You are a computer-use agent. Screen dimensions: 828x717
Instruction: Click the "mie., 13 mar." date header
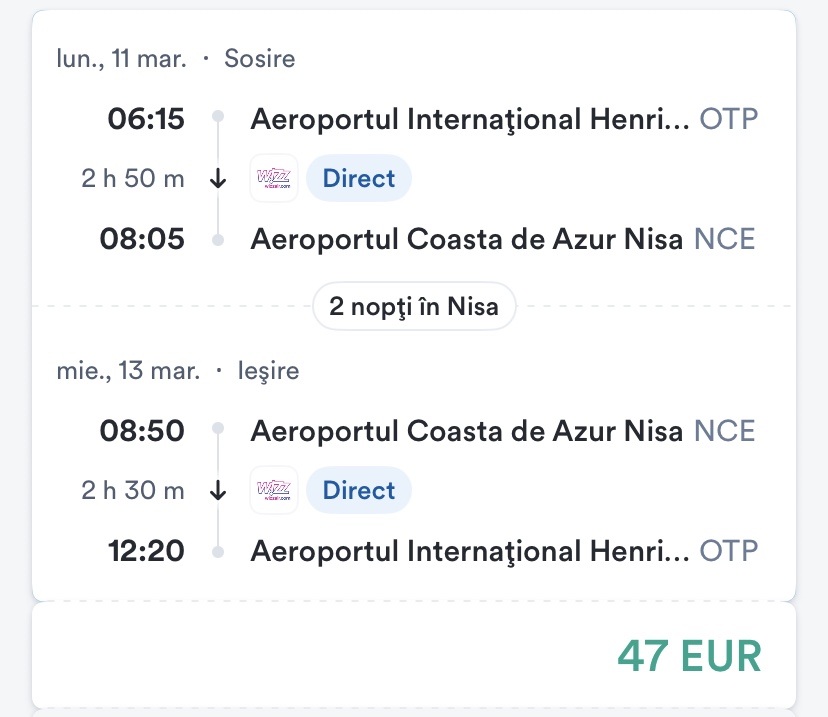point(128,371)
